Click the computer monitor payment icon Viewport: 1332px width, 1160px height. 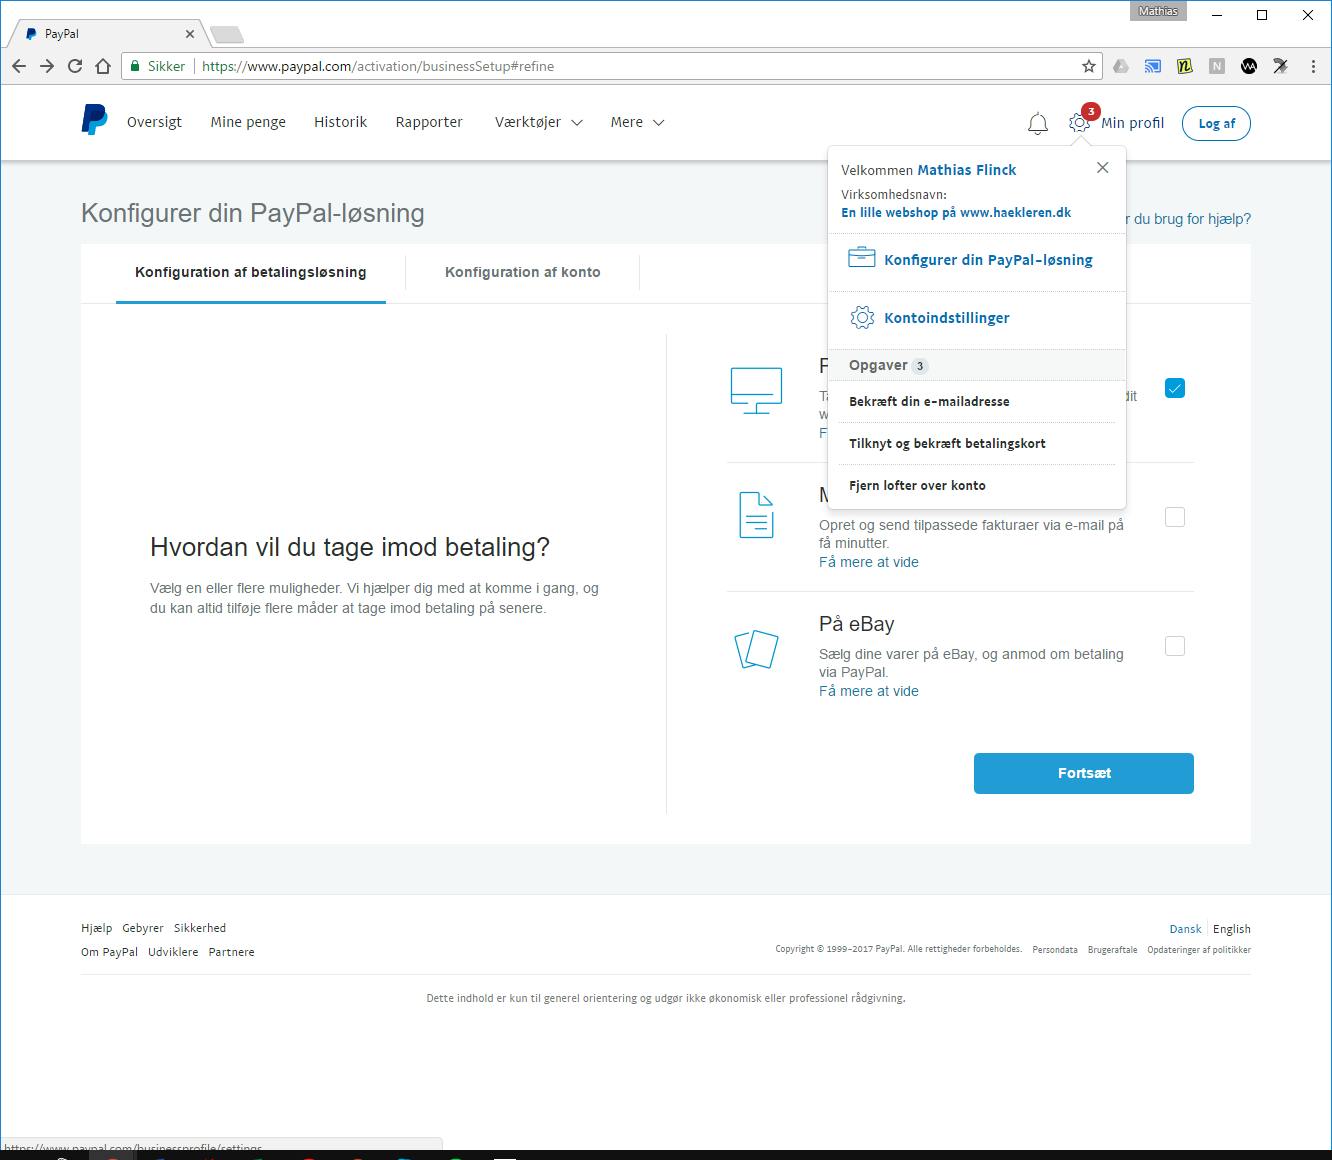(756, 390)
